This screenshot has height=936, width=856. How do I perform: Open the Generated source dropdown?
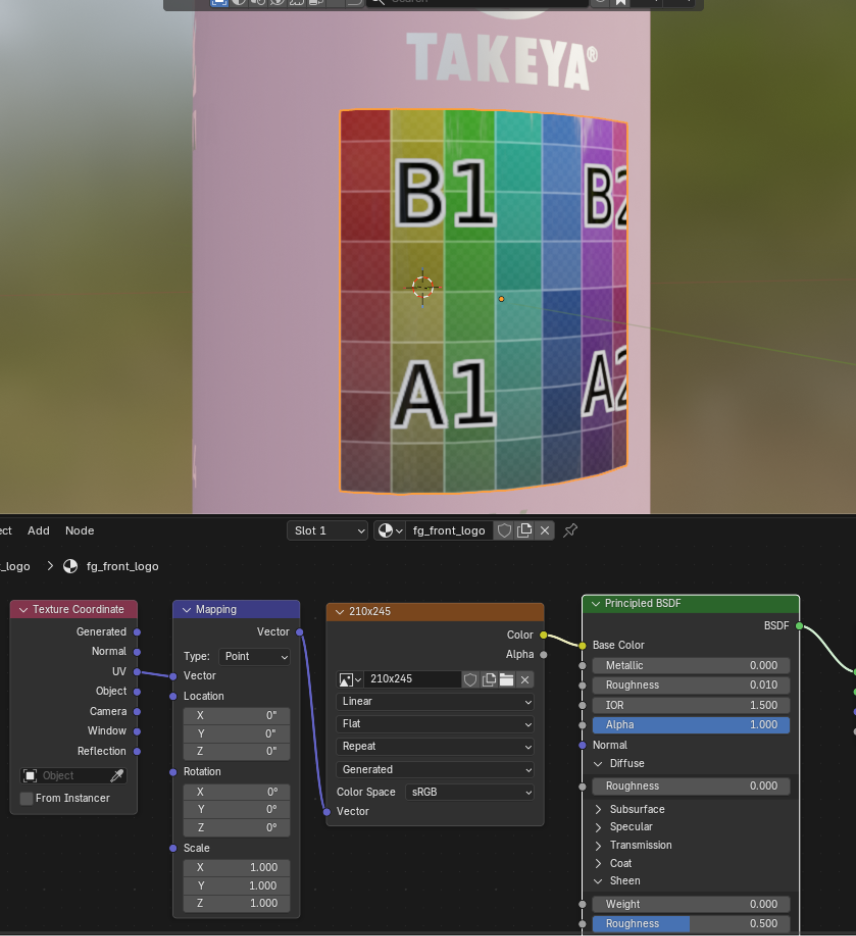click(435, 769)
